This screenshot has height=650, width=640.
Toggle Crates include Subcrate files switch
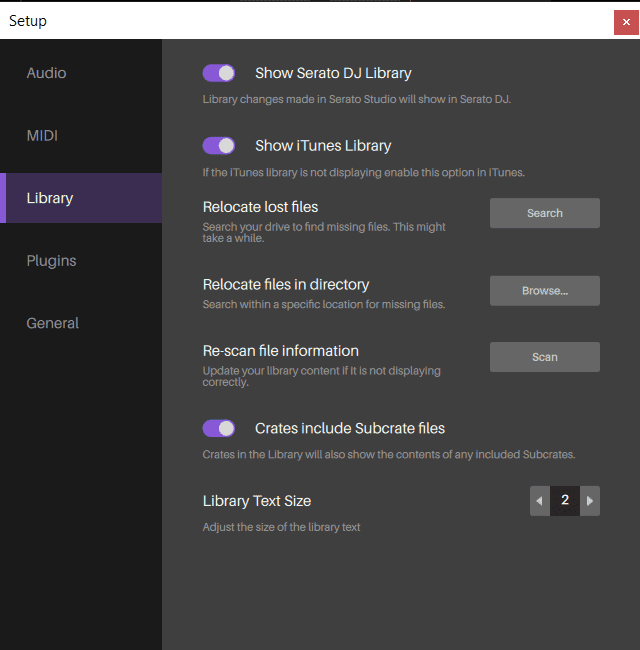pyautogui.click(x=218, y=428)
